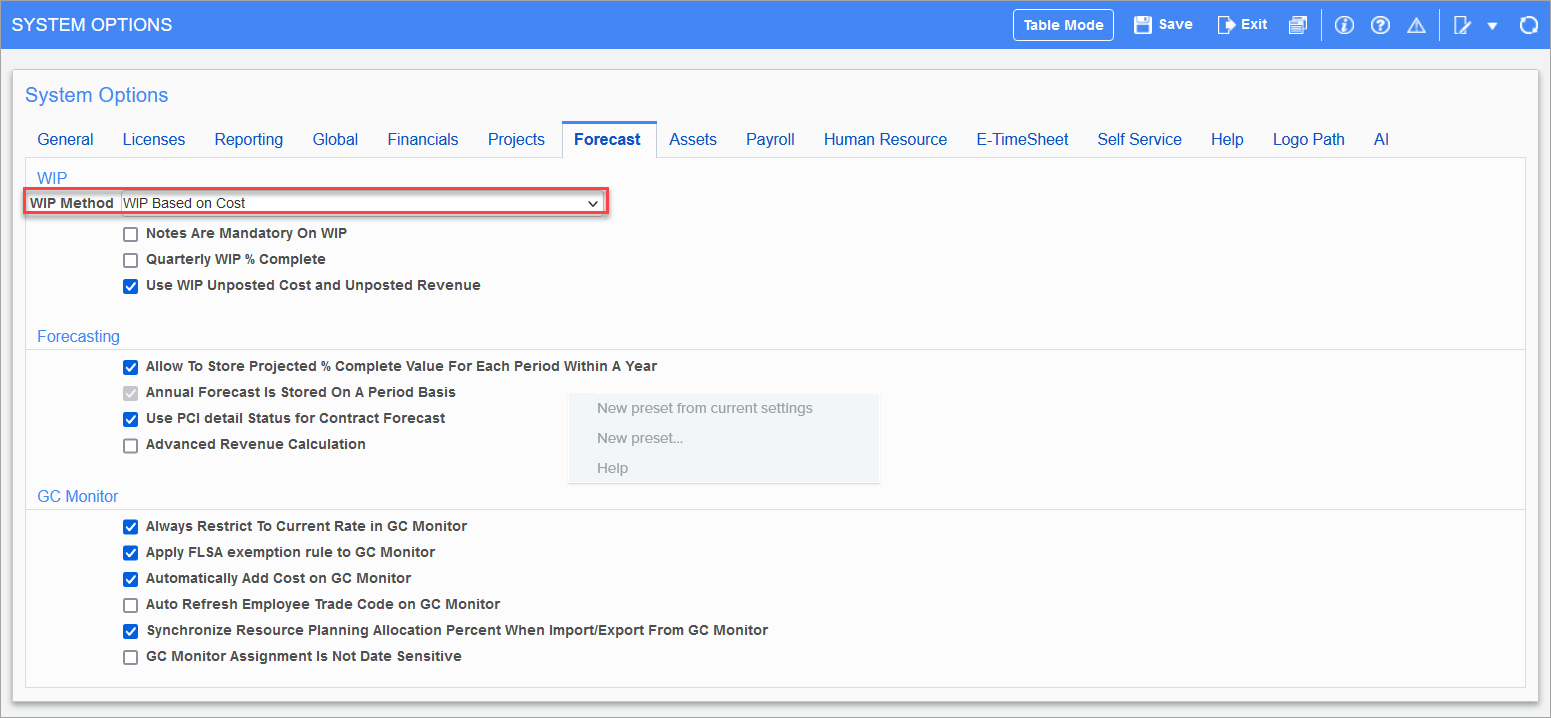
Task: Toggle Apply FLSA exemption rule to GC Monitor
Action: click(130, 553)
